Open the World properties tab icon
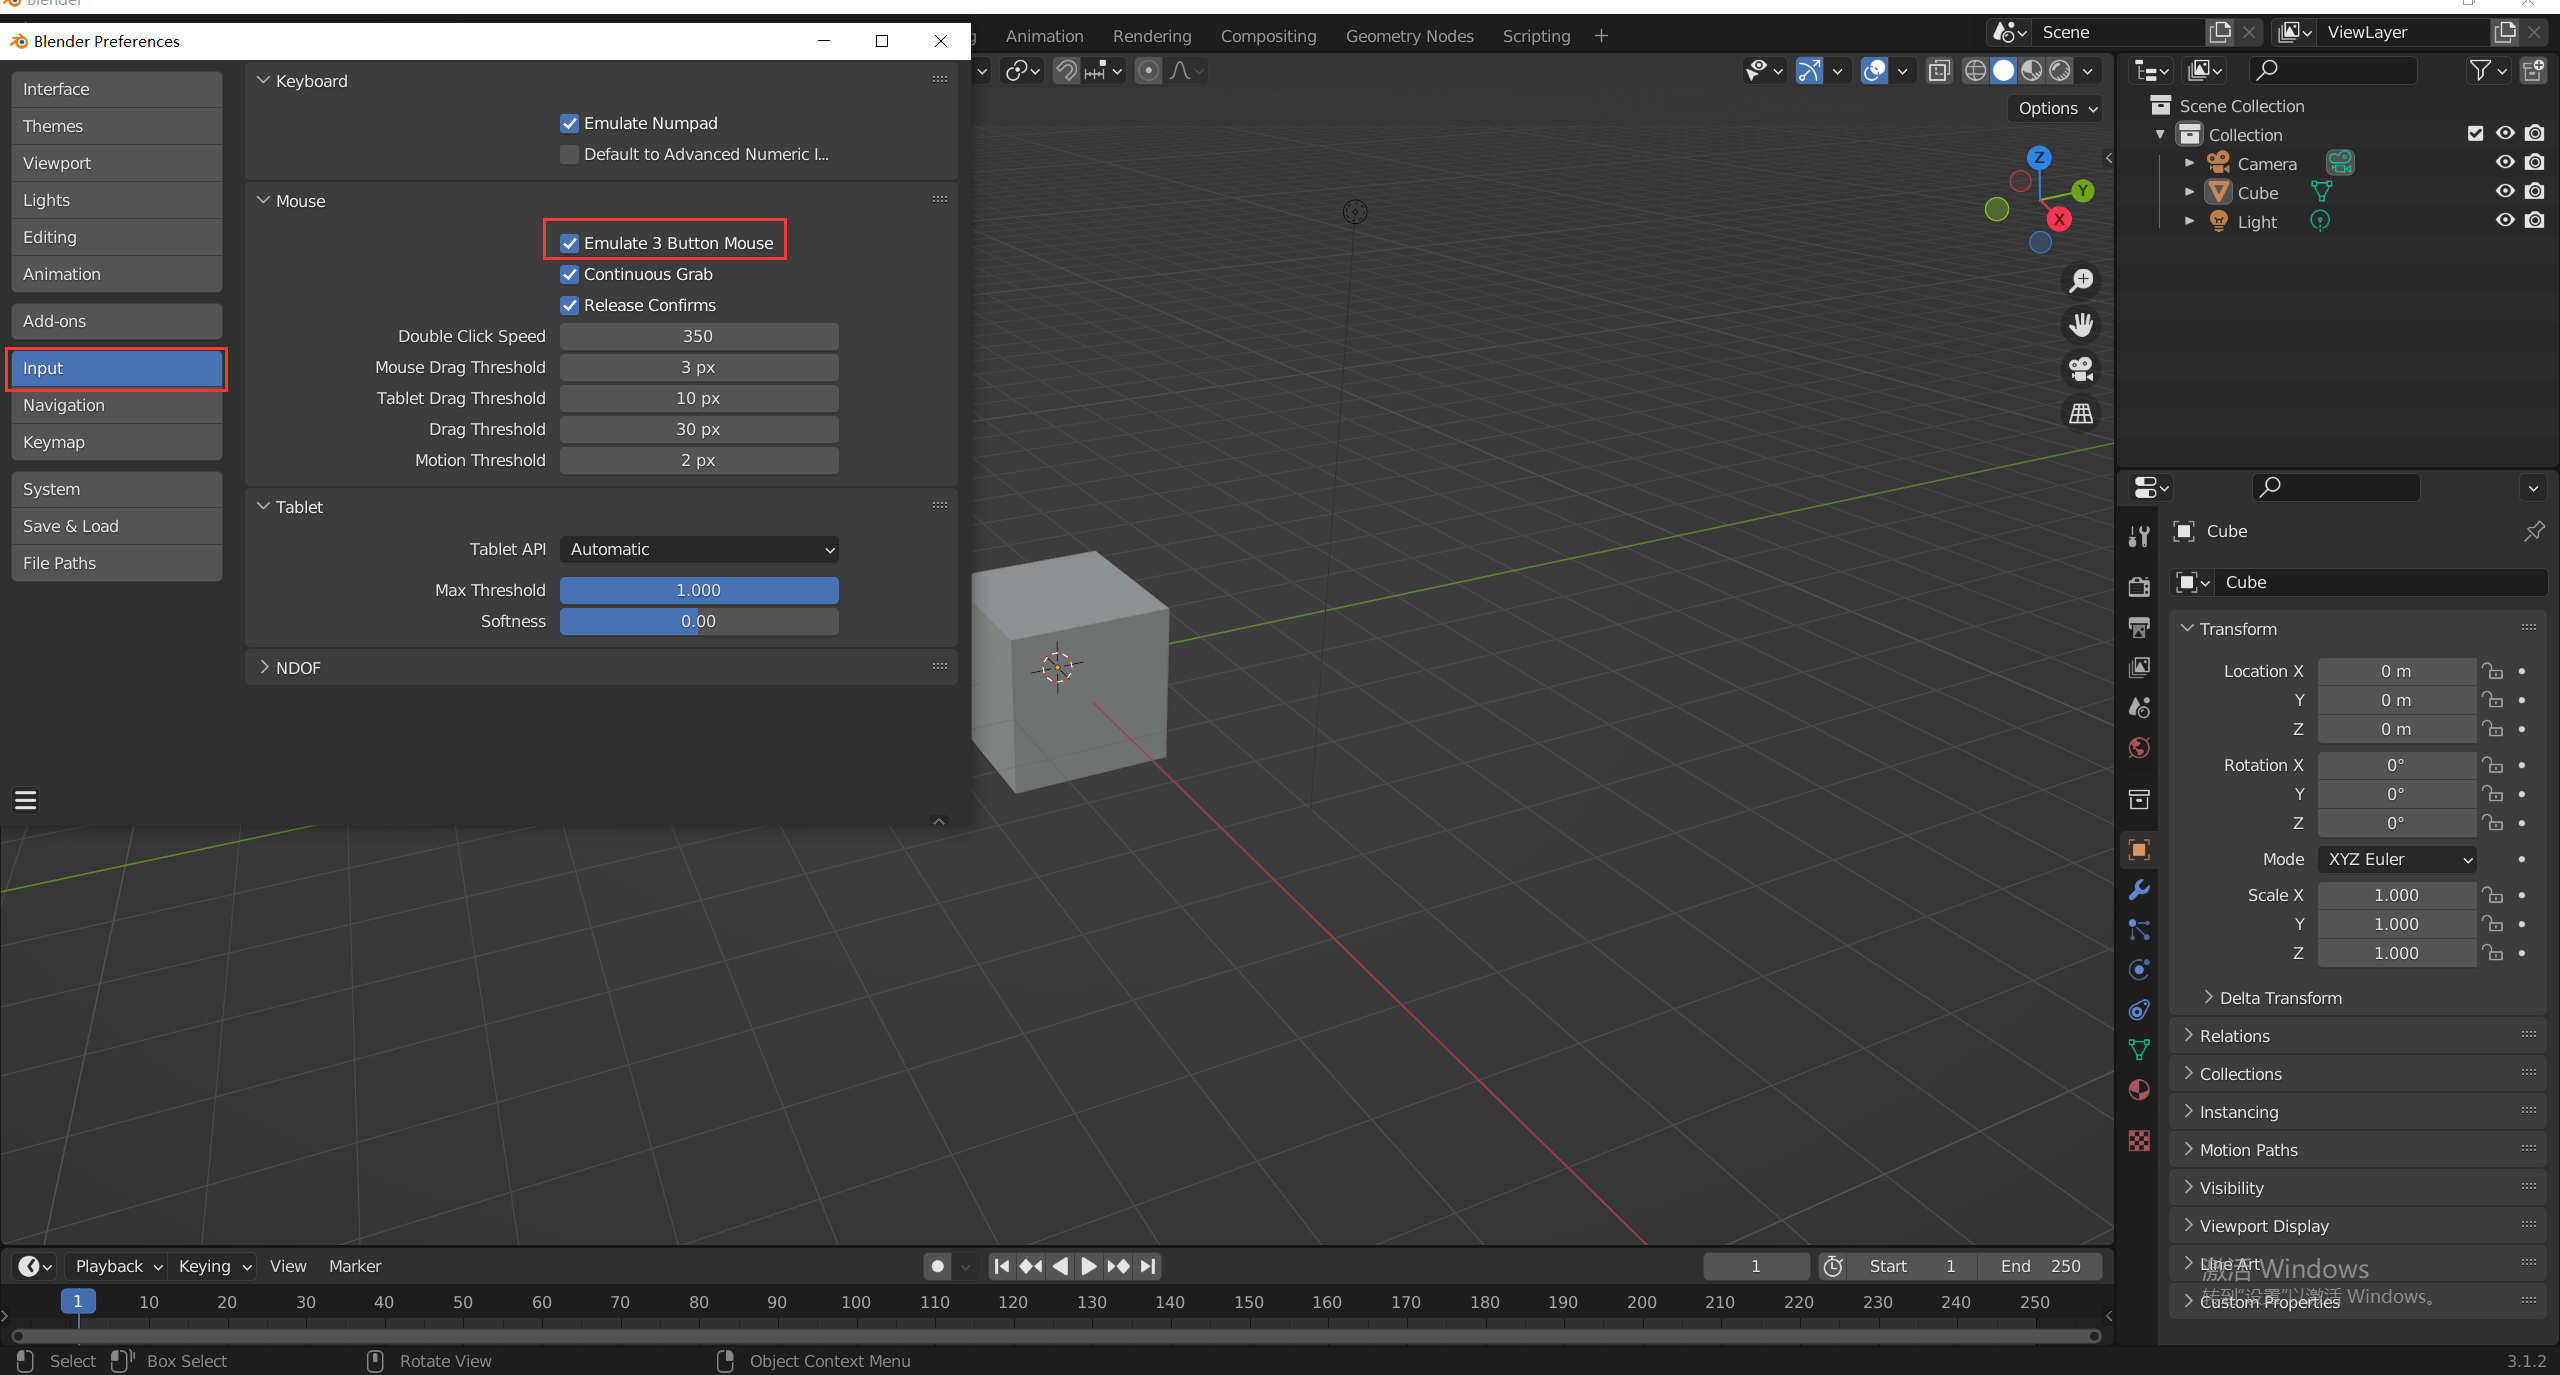2560x1375 pixels. point(2139,747)
